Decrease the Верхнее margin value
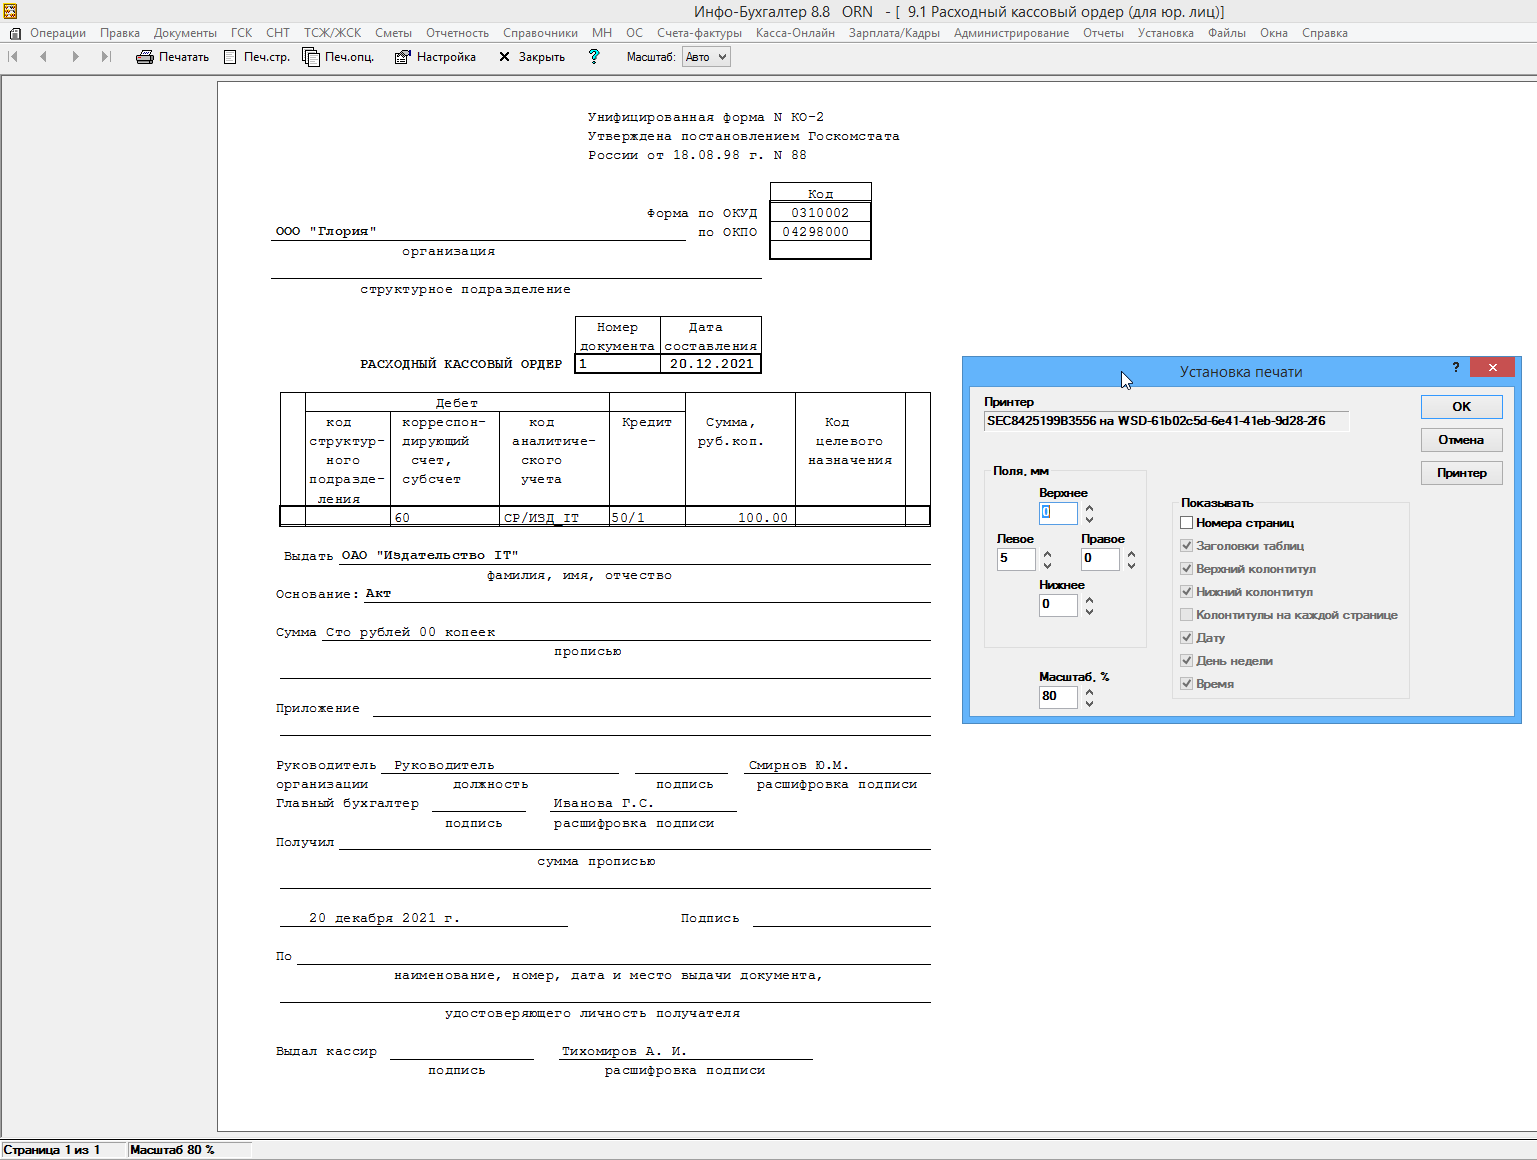 1089,519
